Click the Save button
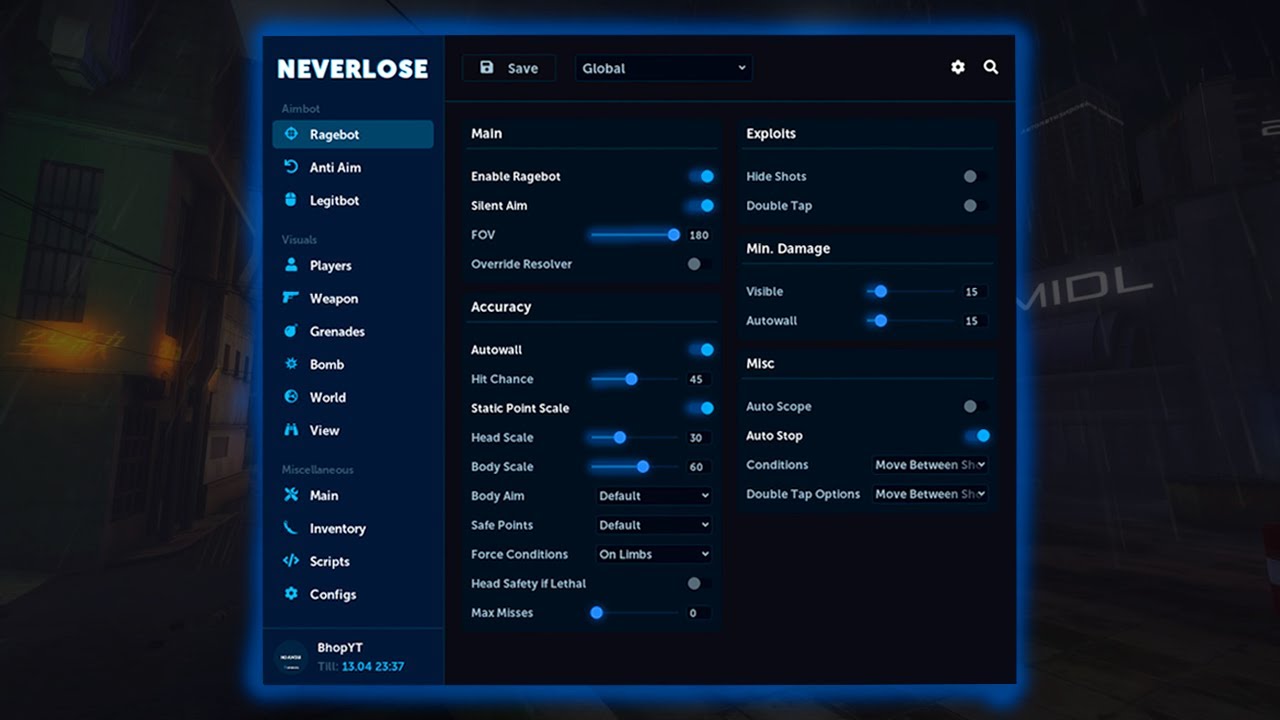 (x=509, y=68)
